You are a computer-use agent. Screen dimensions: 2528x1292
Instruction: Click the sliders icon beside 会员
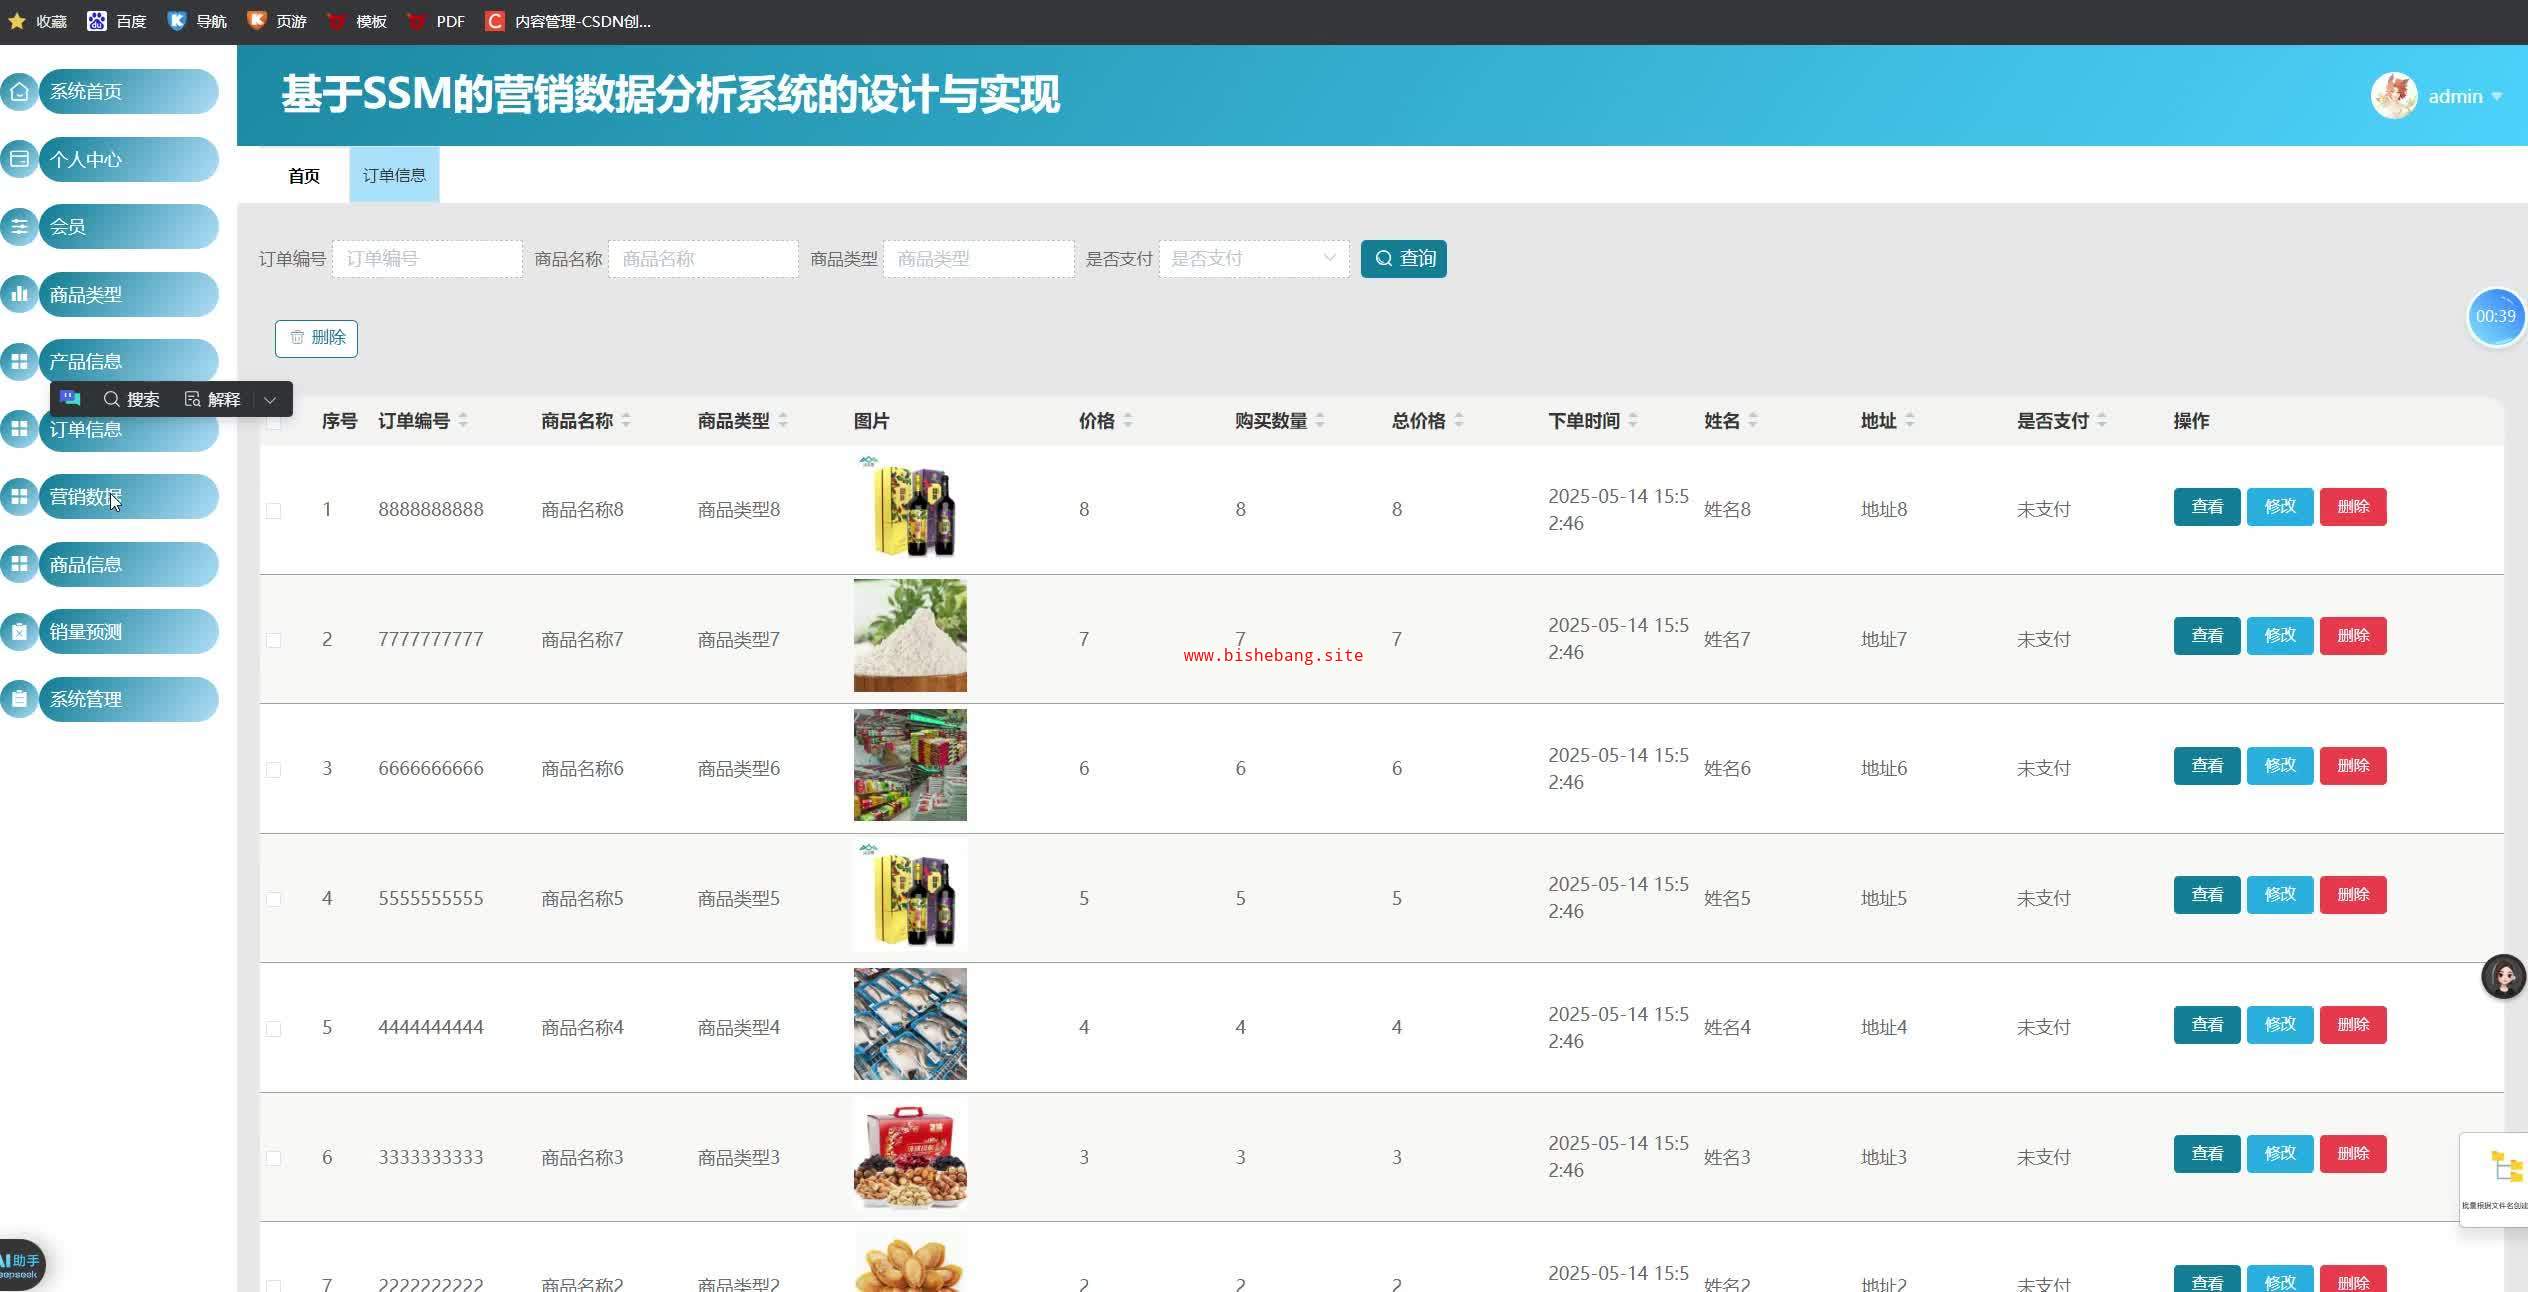[19, 227]
